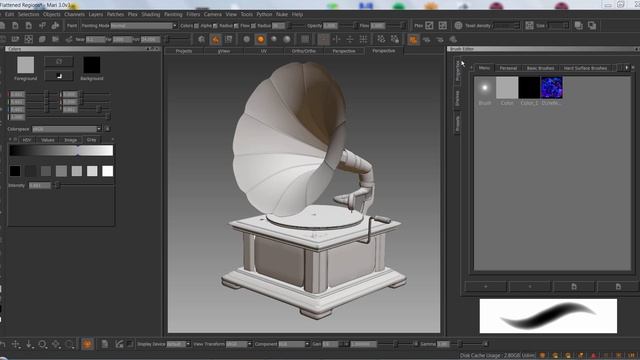This screenshot has height=360, width=640.
Task: Open the Component dropdown
Action: 294,344
